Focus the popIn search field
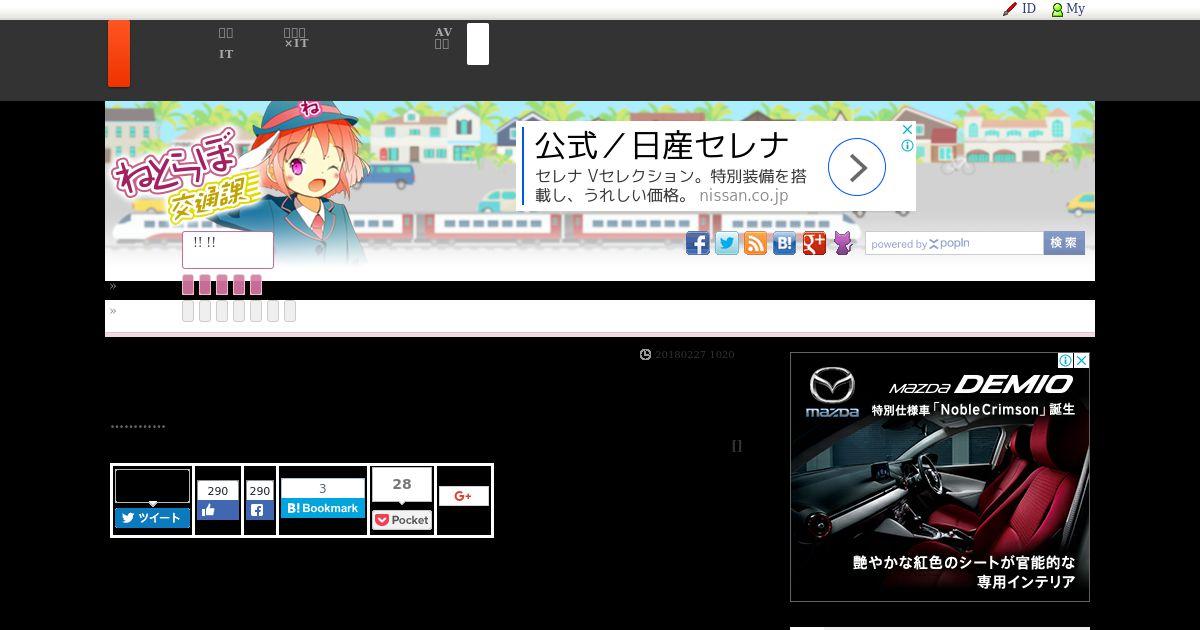Viewport: 1200px width, 630px height. pyautogui.click(x=955, y=243)
